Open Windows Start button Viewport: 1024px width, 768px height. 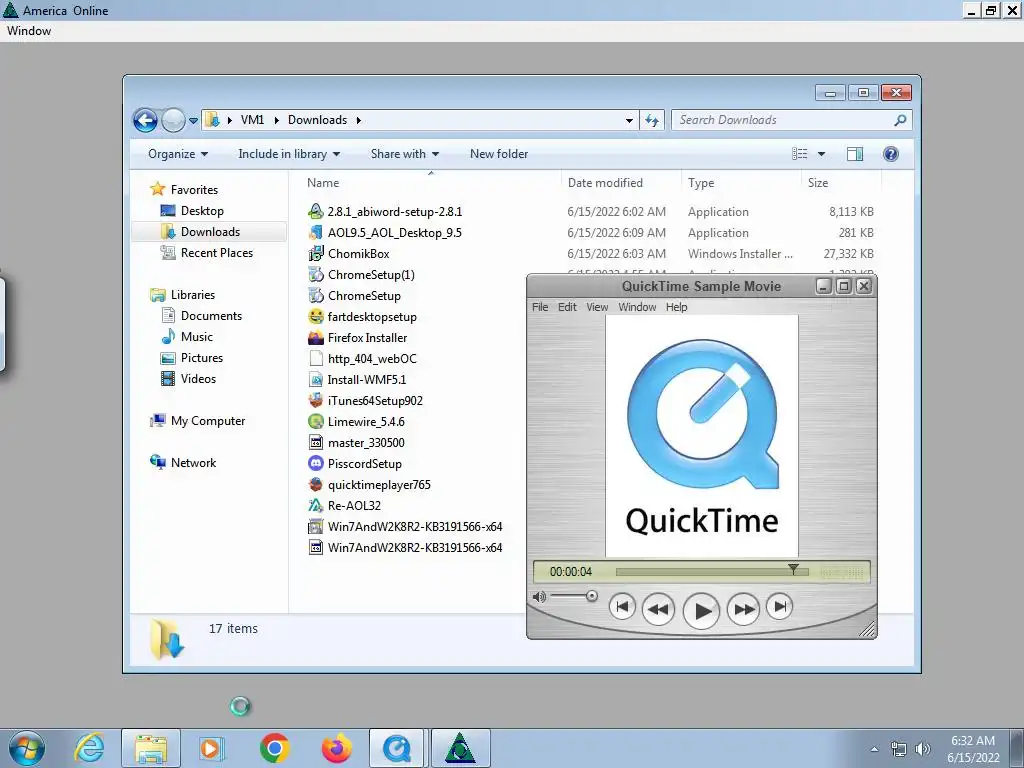[x=27, y=748]
